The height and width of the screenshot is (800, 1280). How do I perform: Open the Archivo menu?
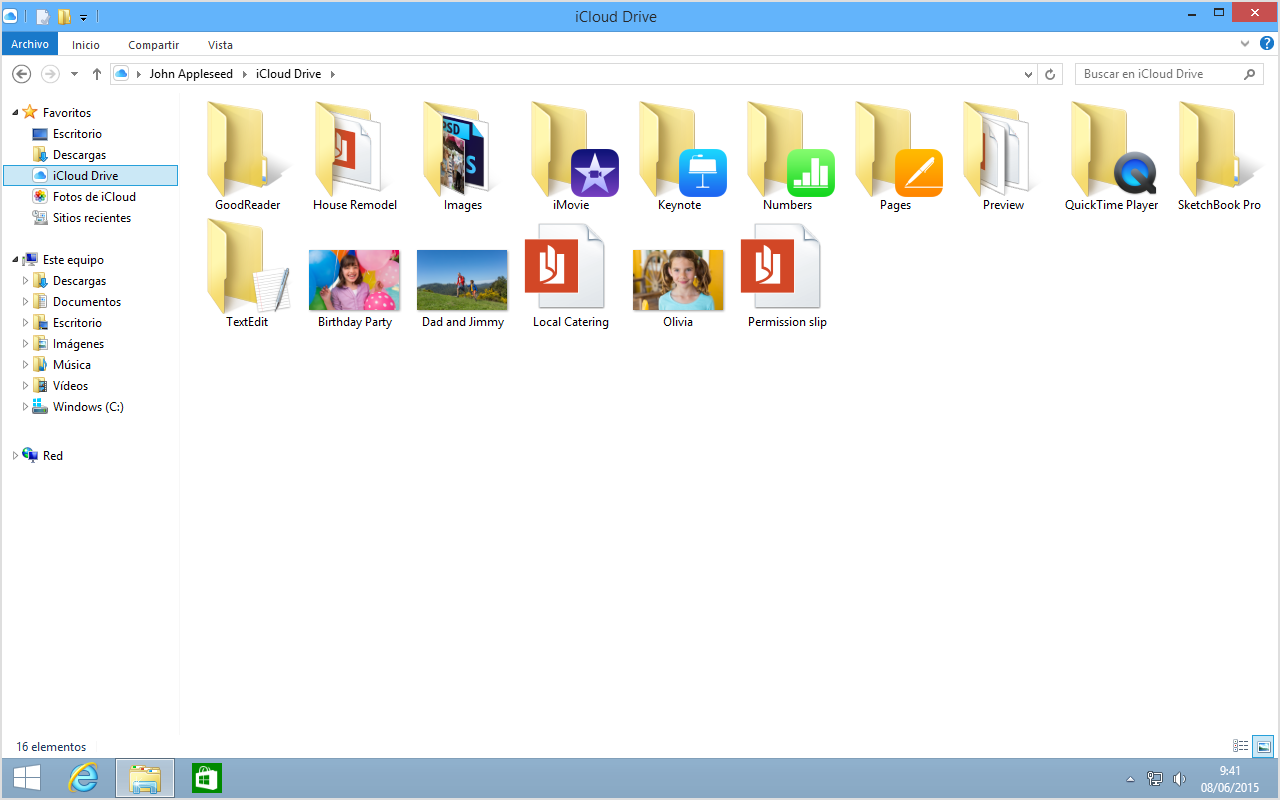pyautogui.click(x=30, y=44)
